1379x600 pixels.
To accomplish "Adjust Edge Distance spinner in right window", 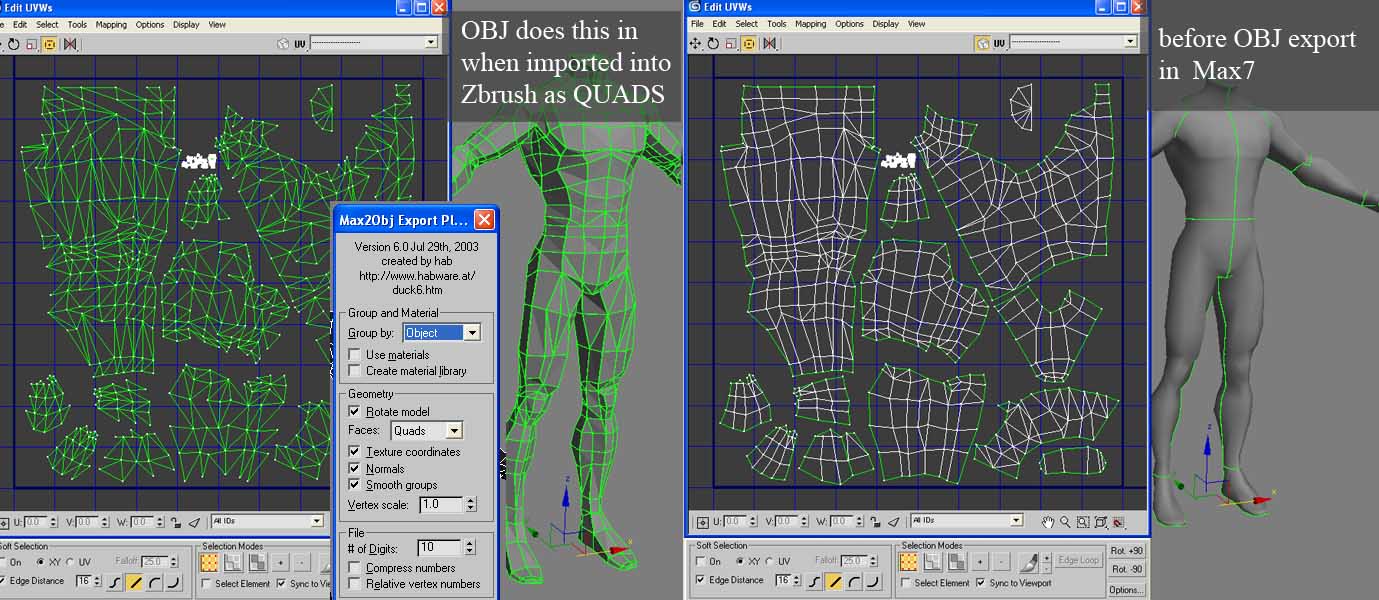I will point(796,581).
